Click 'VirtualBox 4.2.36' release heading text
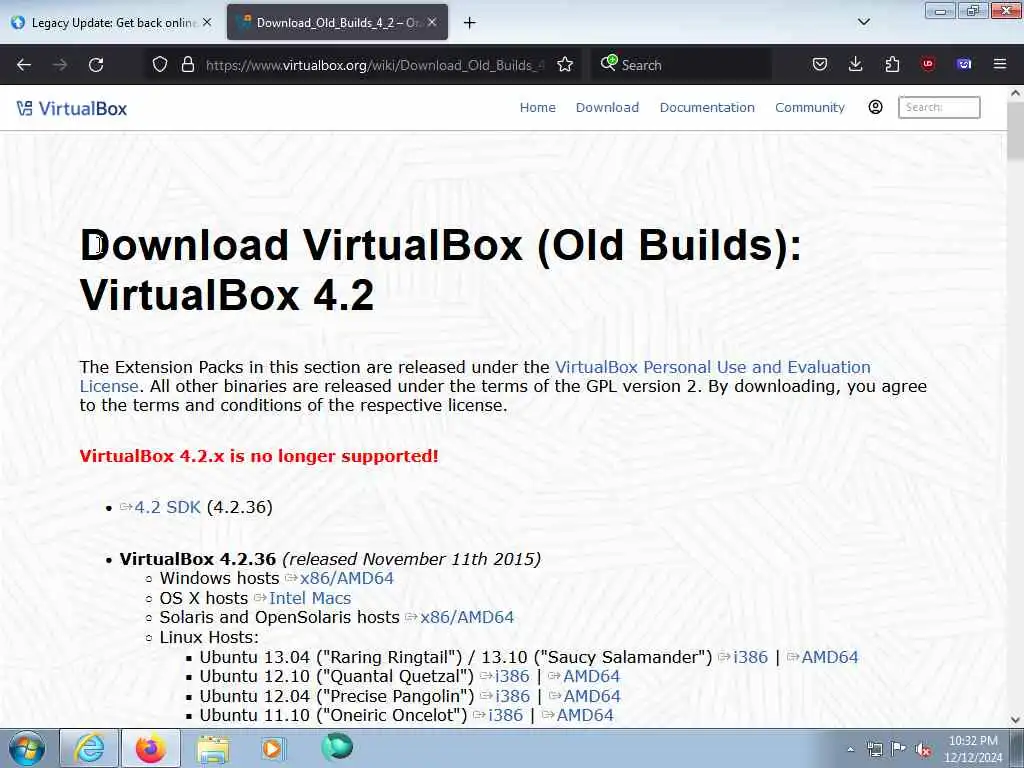This screenshot has height=768, width=1024. [198, 559]
